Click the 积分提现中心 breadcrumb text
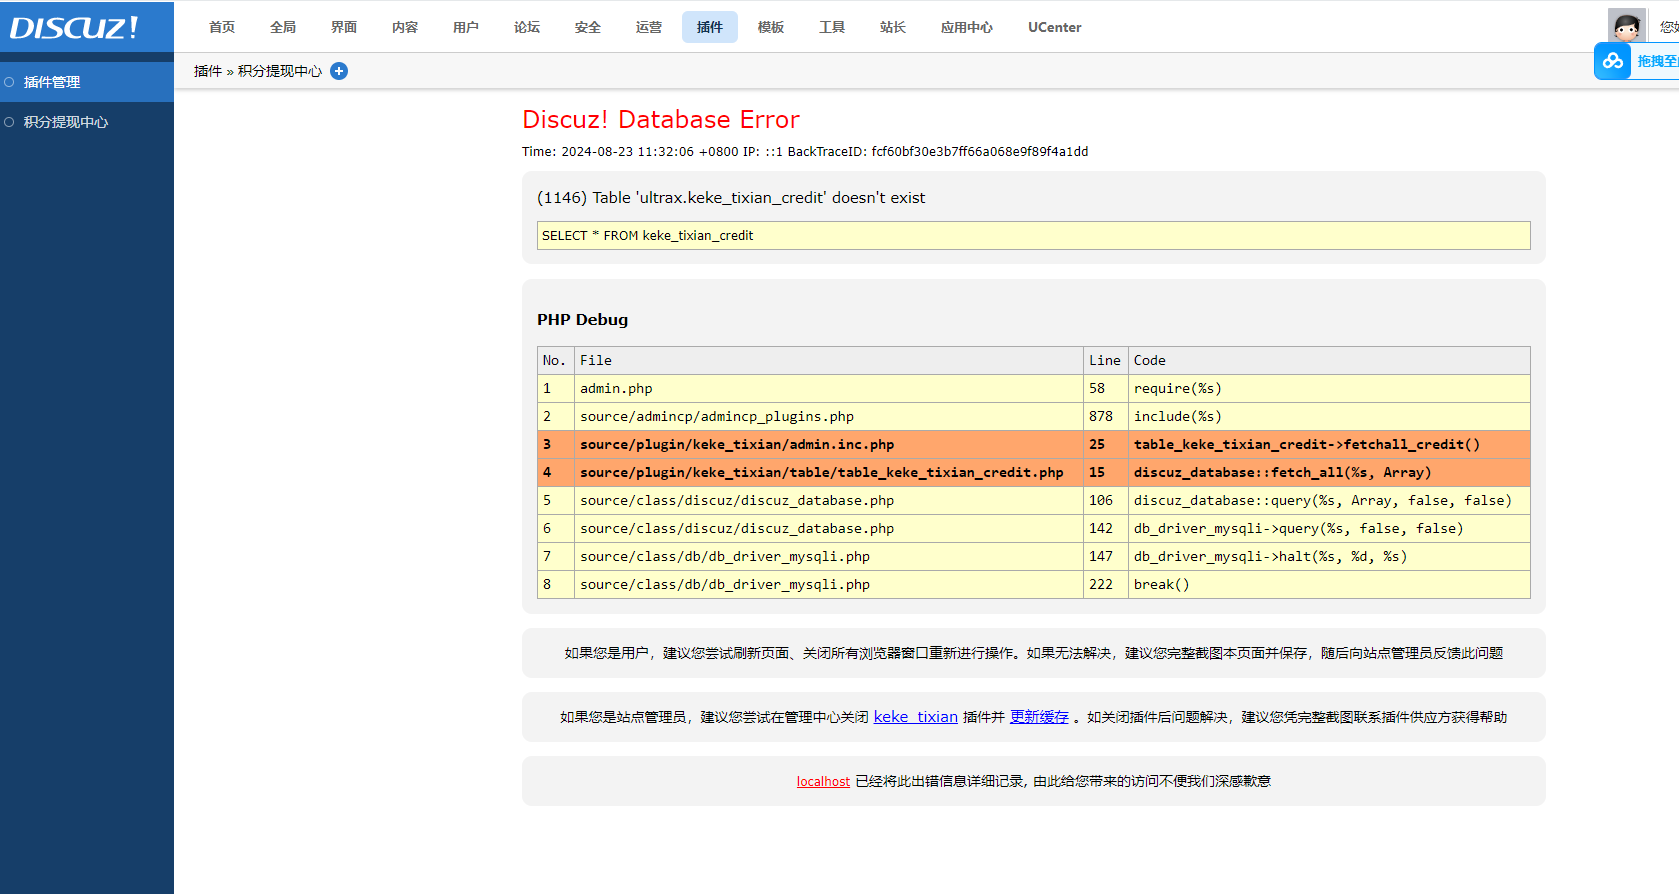 pyautogui.click(x=280, y=71)
